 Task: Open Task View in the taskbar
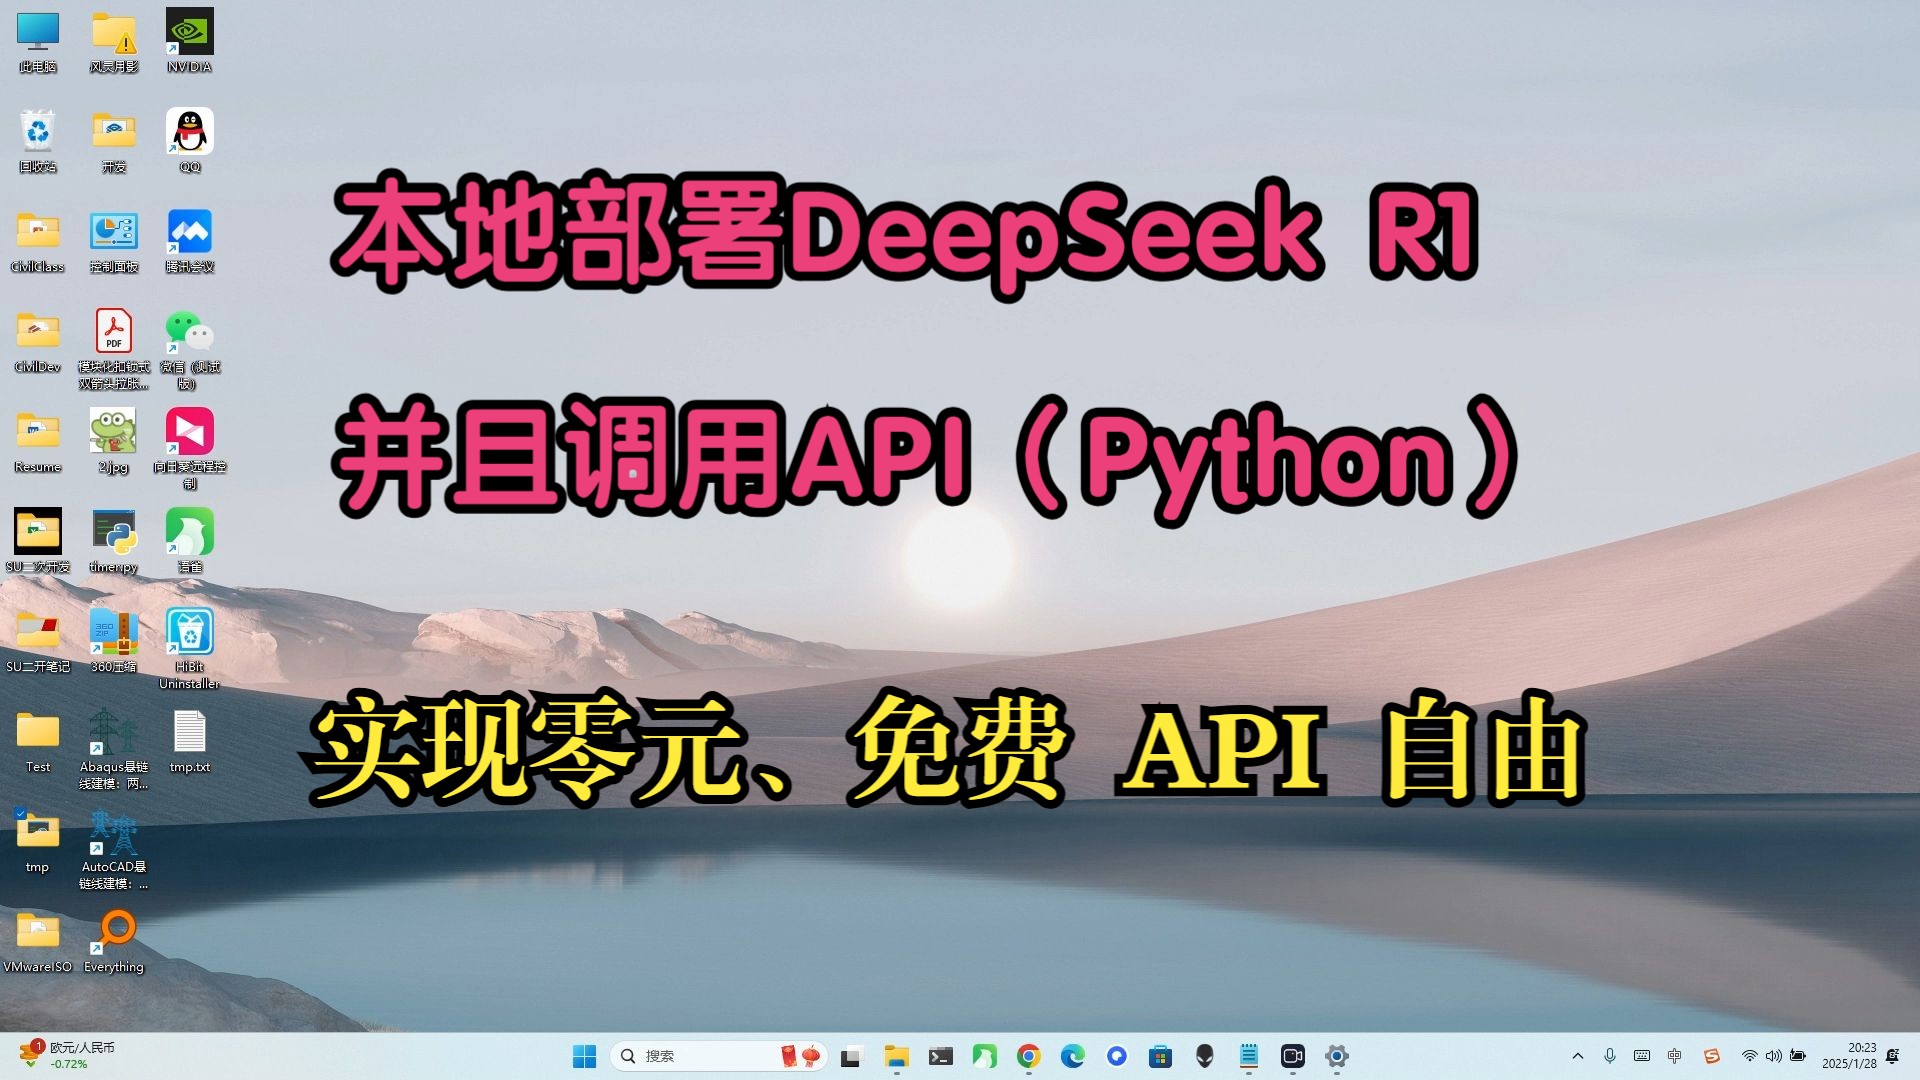[851, 1056]
